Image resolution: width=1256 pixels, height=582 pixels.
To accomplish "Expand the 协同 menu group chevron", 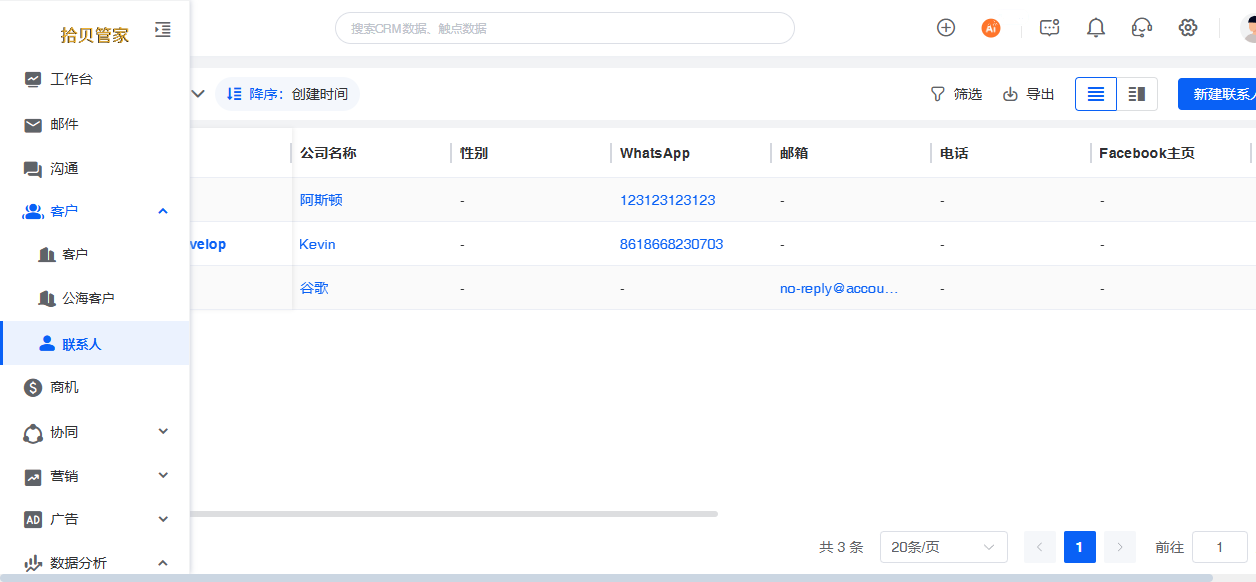I will [x=163, y=432].
